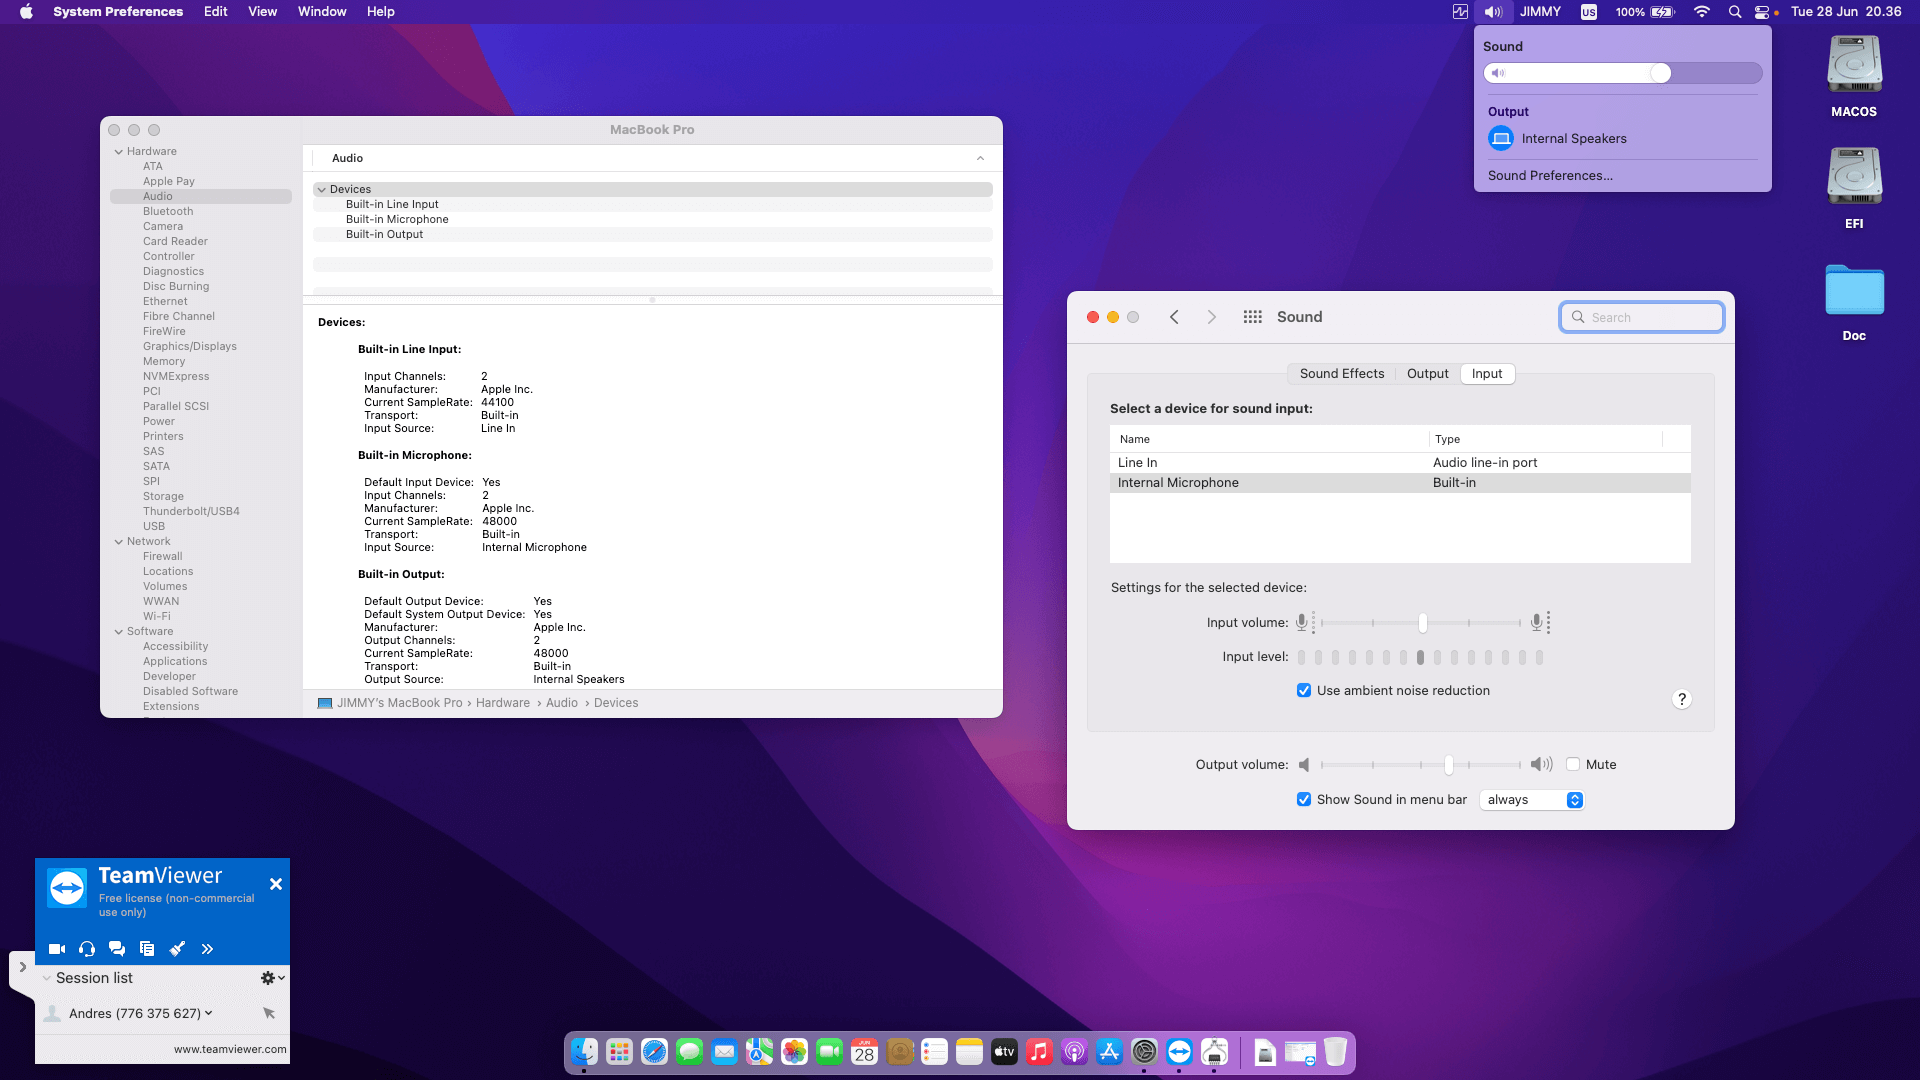Open the Trash in the Dock
Viewport: 1920px width, 1080px height.
[x=1335, y=1052]
